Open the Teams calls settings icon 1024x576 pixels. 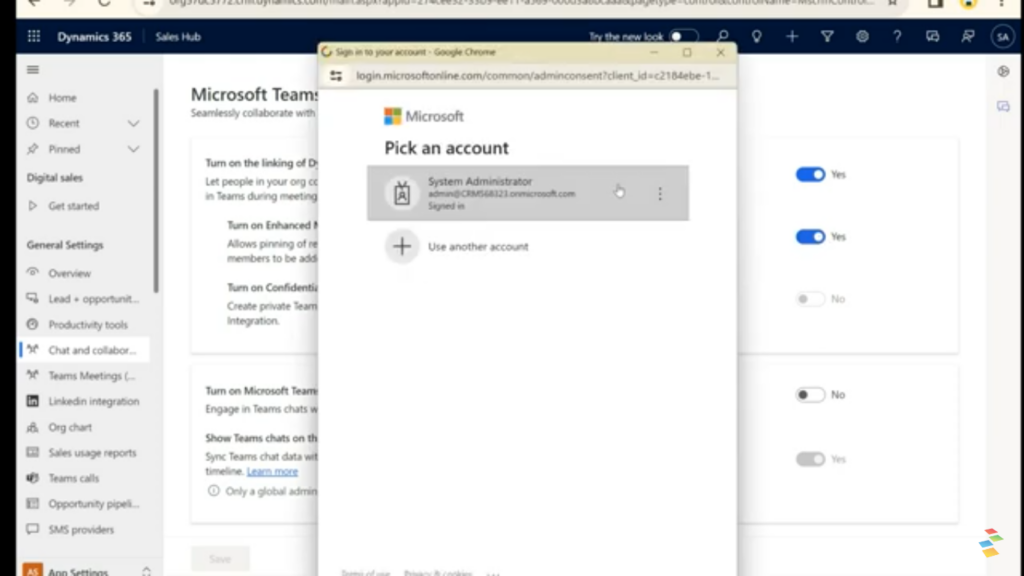(32, 478)
